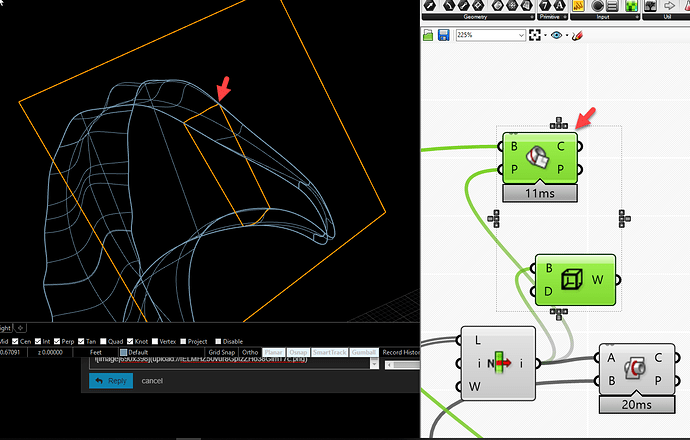This screenshot has width=690, height=440.
Task: Select the box icon on the green component
Action: click(572, 279)
